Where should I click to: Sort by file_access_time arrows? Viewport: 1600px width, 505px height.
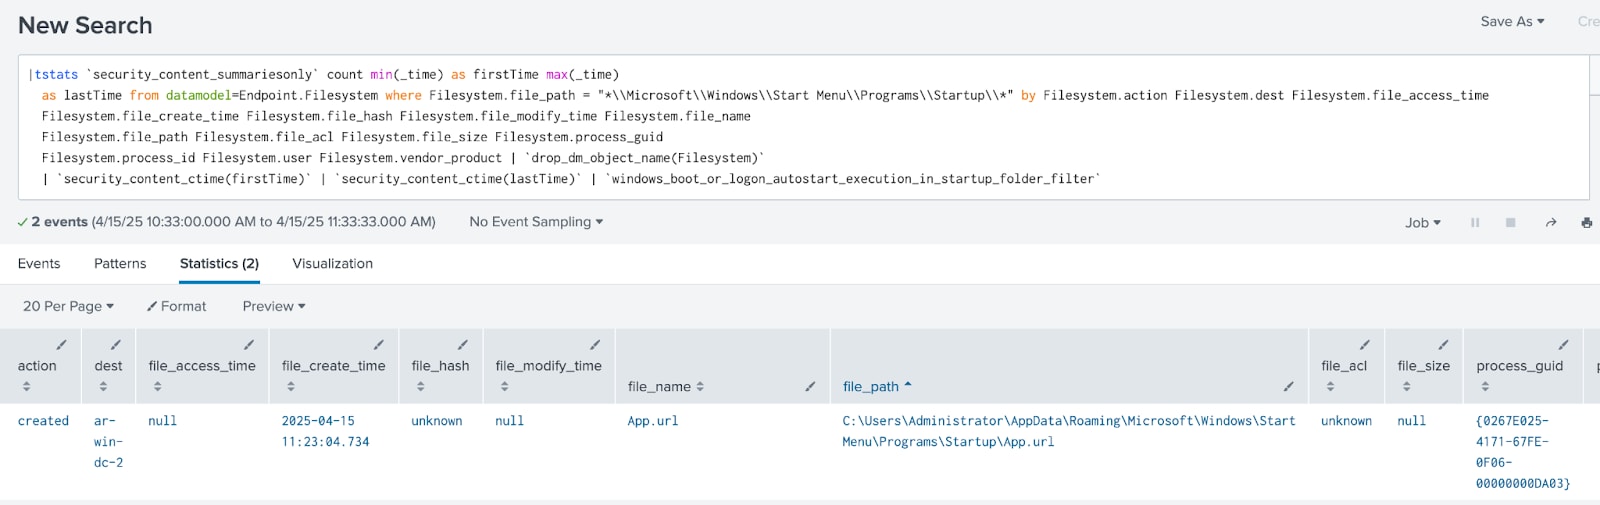tap(157, 386)
